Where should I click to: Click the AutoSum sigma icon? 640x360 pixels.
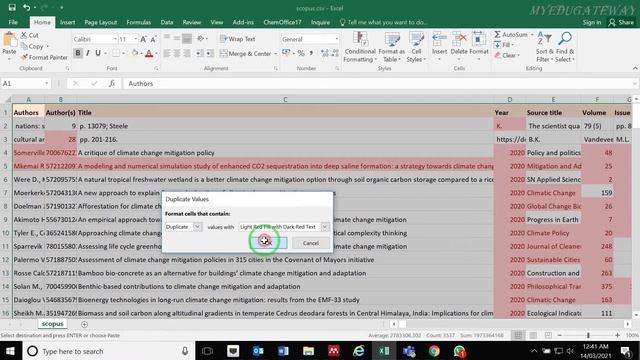pos(498,35)
